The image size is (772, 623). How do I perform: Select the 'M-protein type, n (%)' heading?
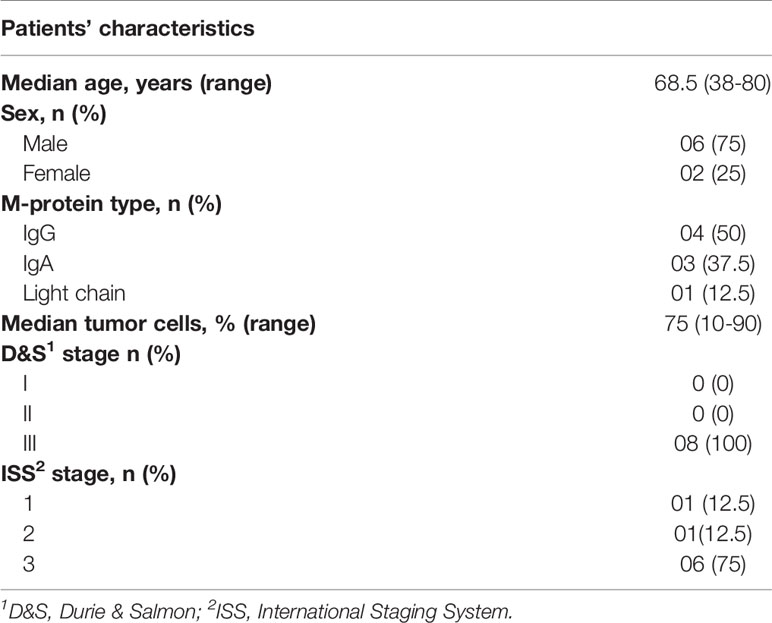click(111, 203)
